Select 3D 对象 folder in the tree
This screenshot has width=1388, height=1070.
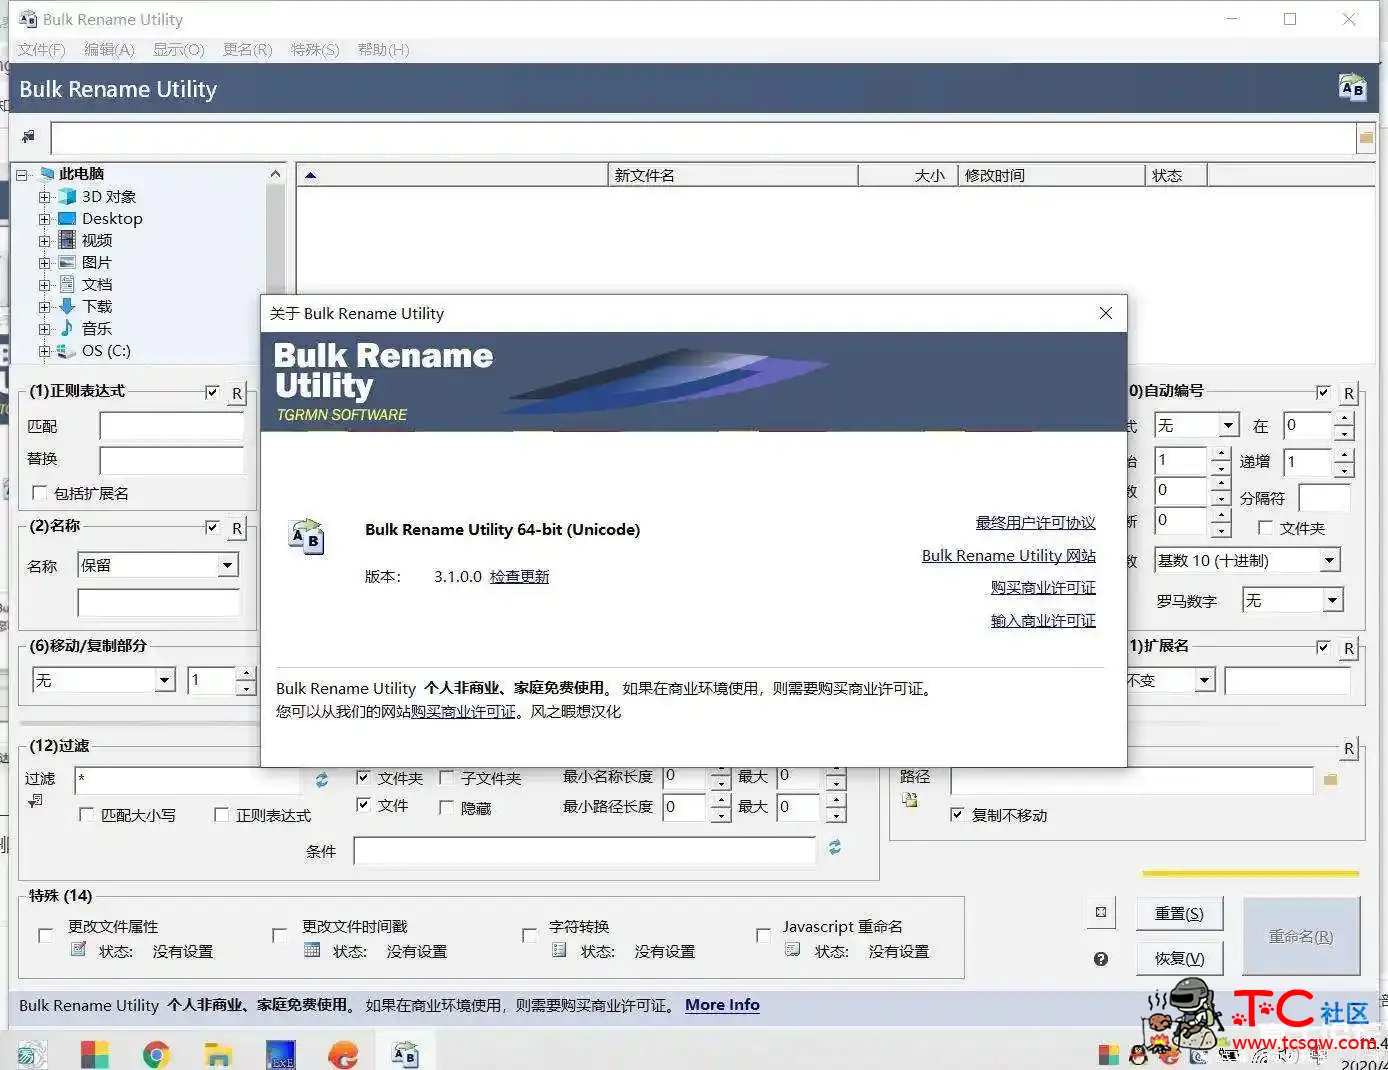tap(109, 197)
